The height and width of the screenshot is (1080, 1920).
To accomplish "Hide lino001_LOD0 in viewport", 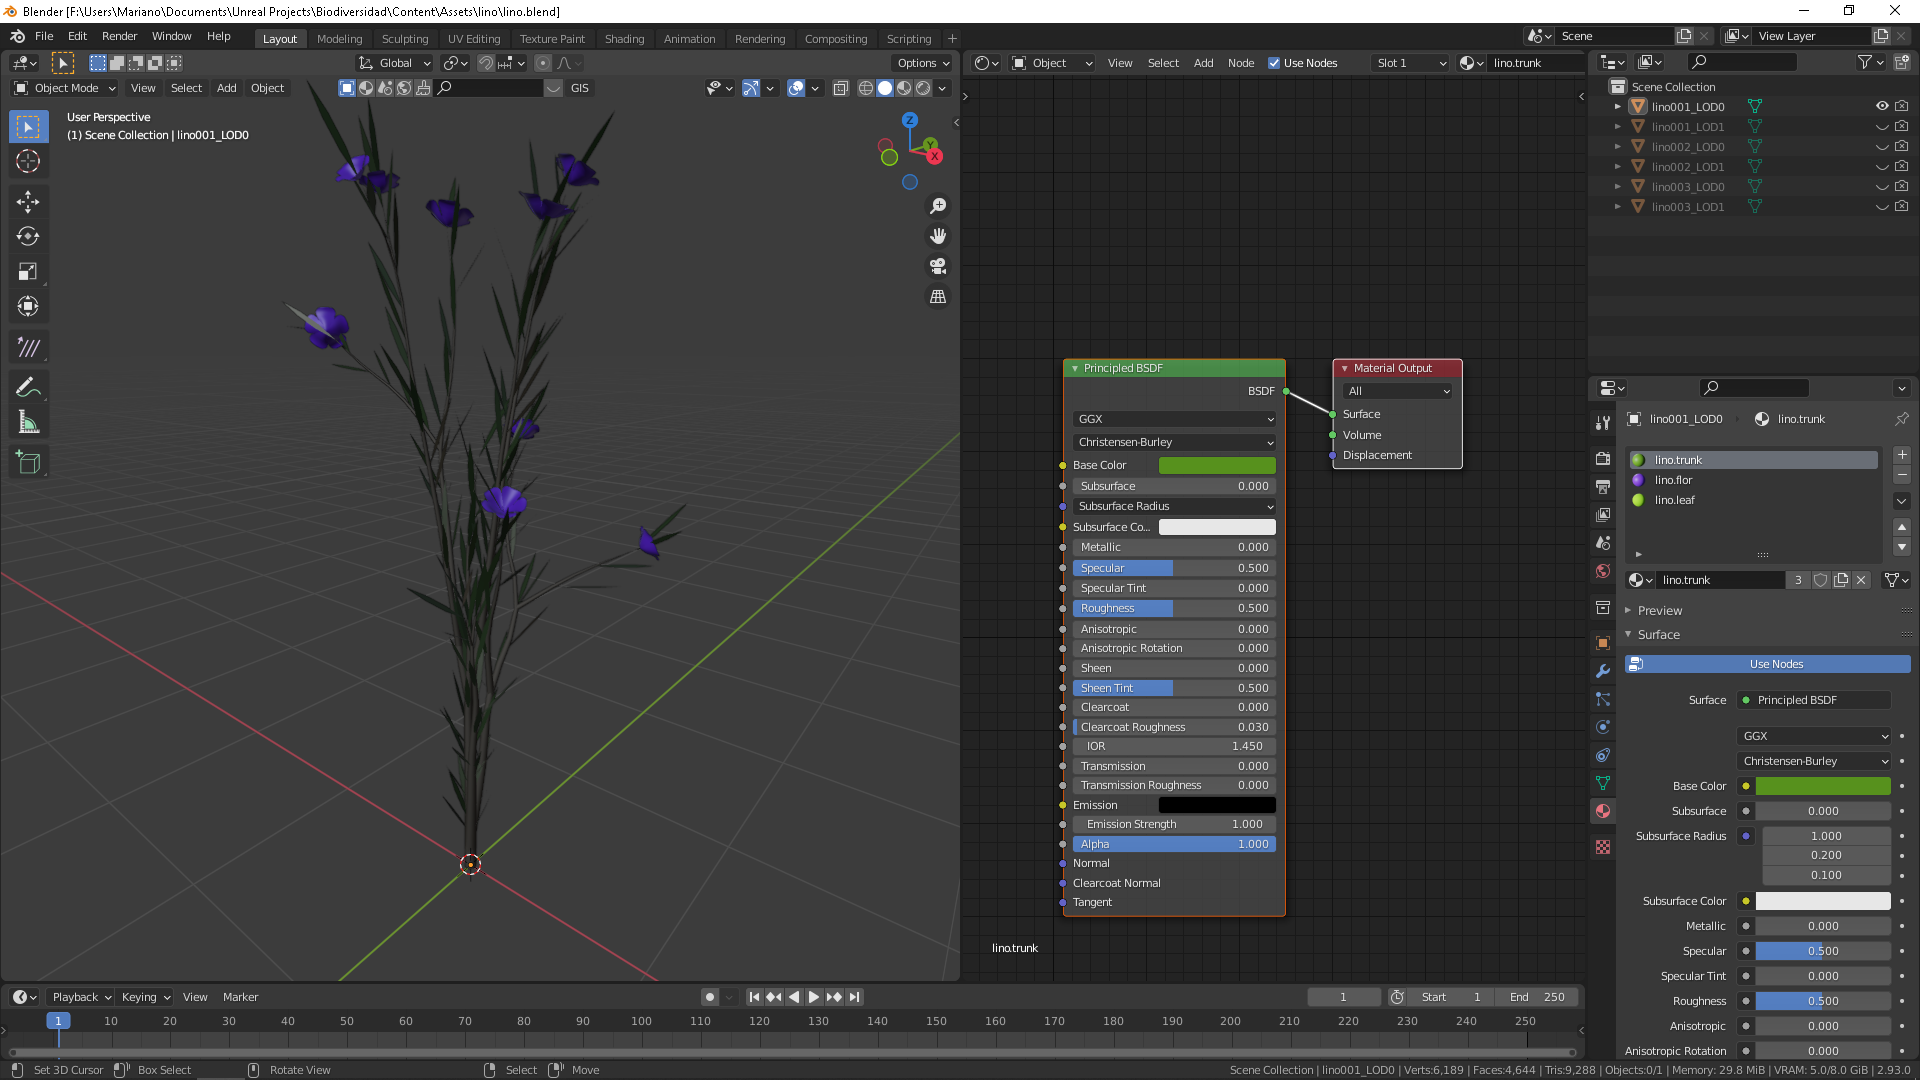I will (x=1881, y=106).
